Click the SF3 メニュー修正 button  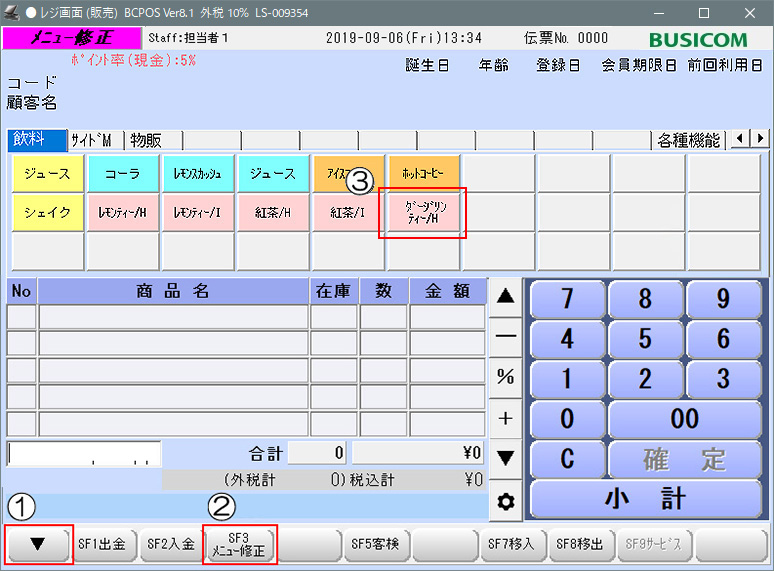[239, 545]
